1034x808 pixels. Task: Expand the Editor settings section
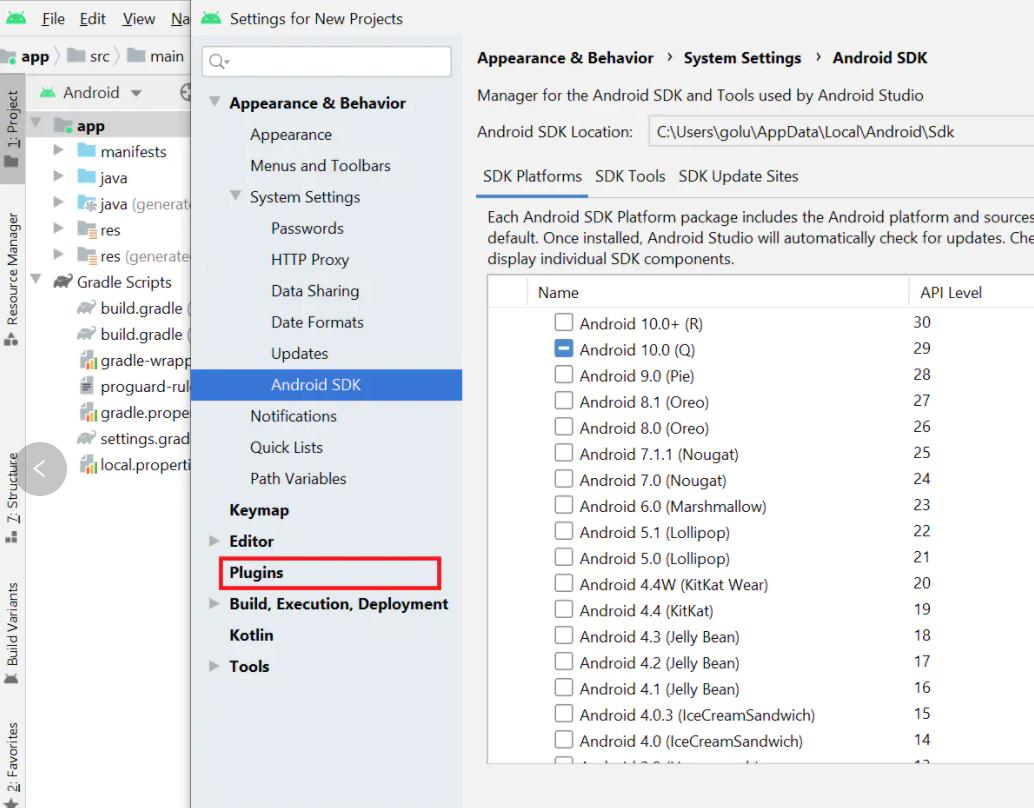[x=214, y=541]
